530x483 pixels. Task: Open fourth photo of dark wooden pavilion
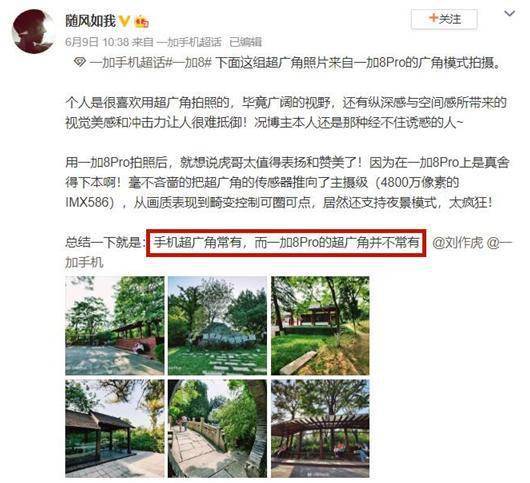pyautogui.click(x=115, y=428)
